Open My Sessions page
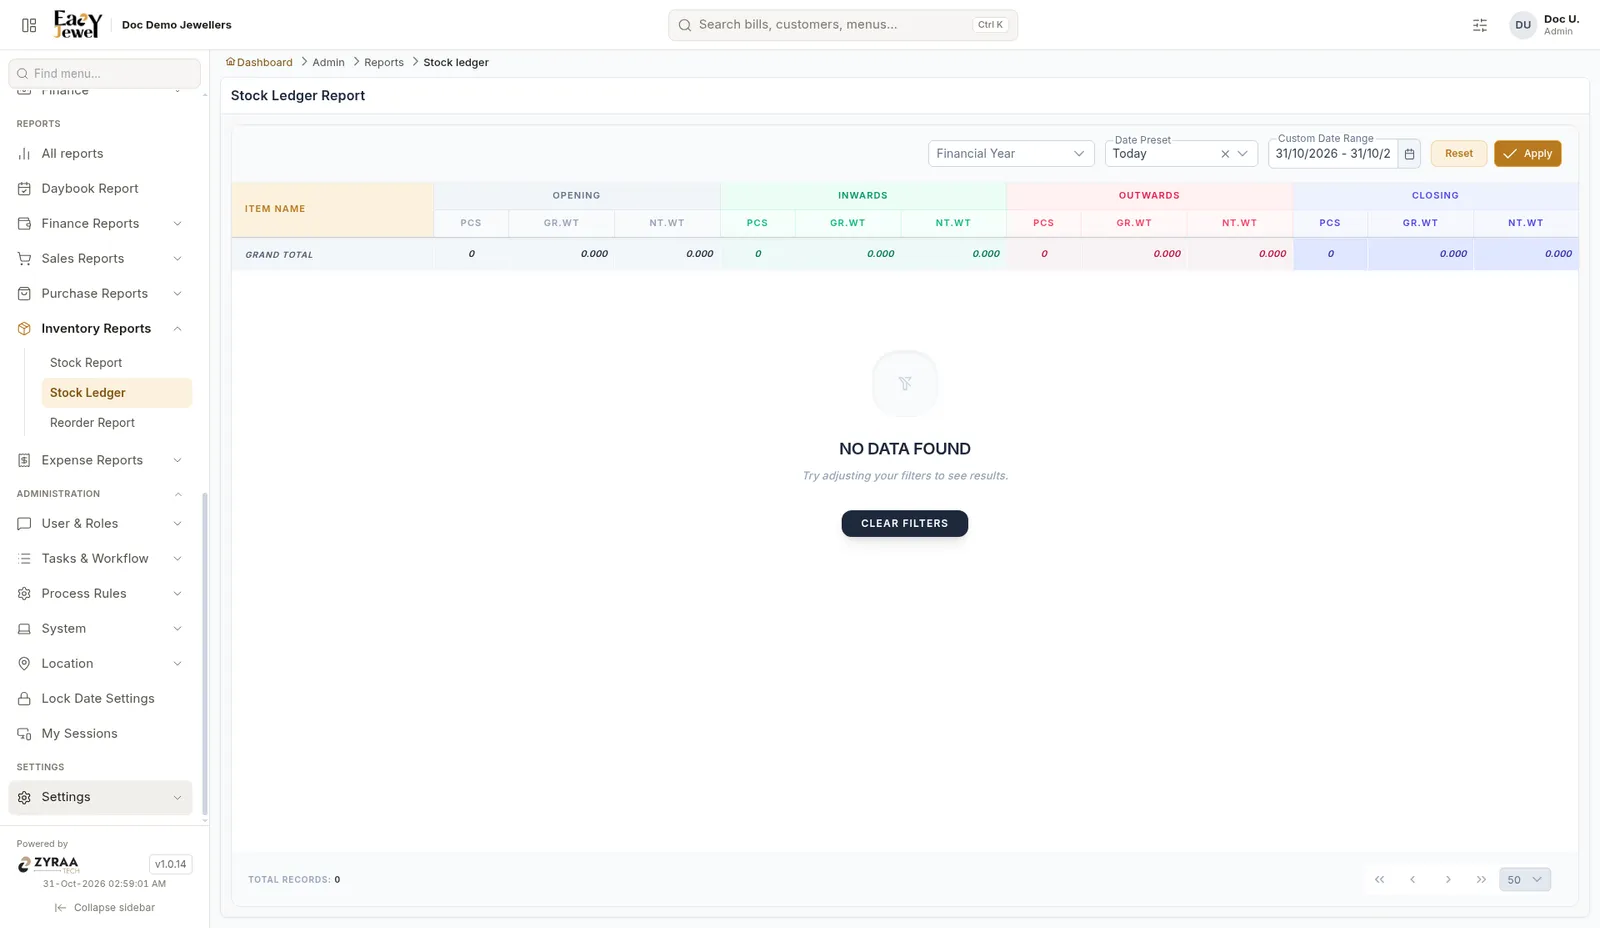The width and height of the screenshot is (1600, 928). 100,734
